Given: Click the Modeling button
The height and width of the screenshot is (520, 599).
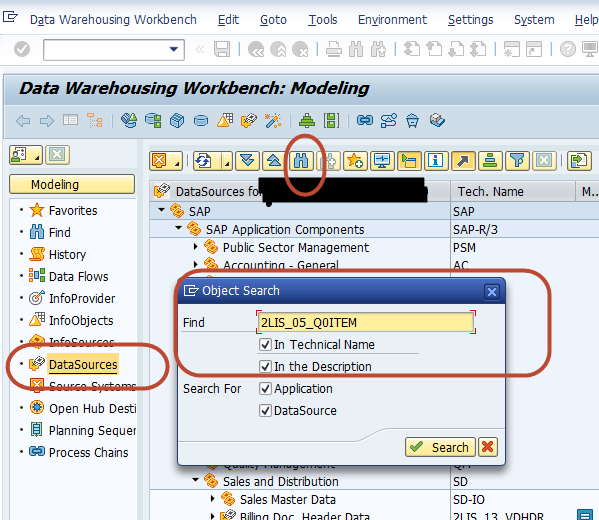Looking at the screenshot, I should tap(72, 185).
